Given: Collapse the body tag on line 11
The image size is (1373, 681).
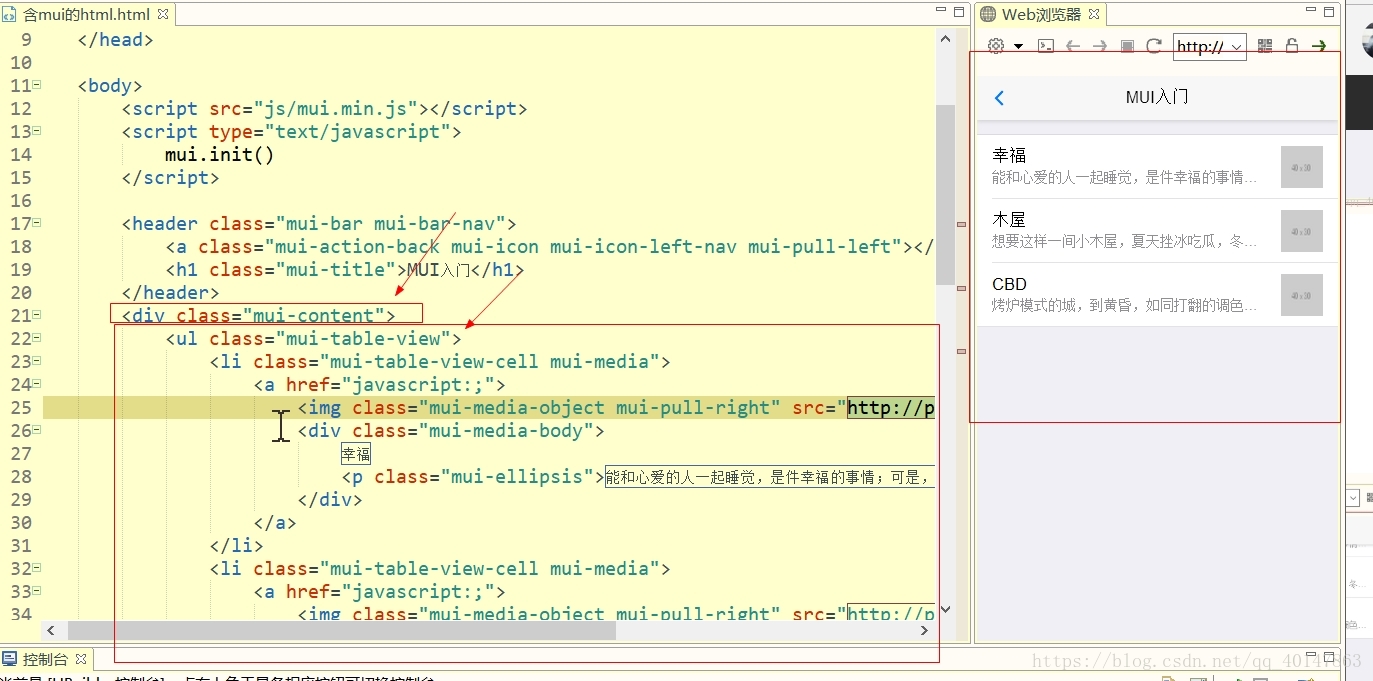Looking at the screenshot, I should pyautogui.click(x=37, y=85).
